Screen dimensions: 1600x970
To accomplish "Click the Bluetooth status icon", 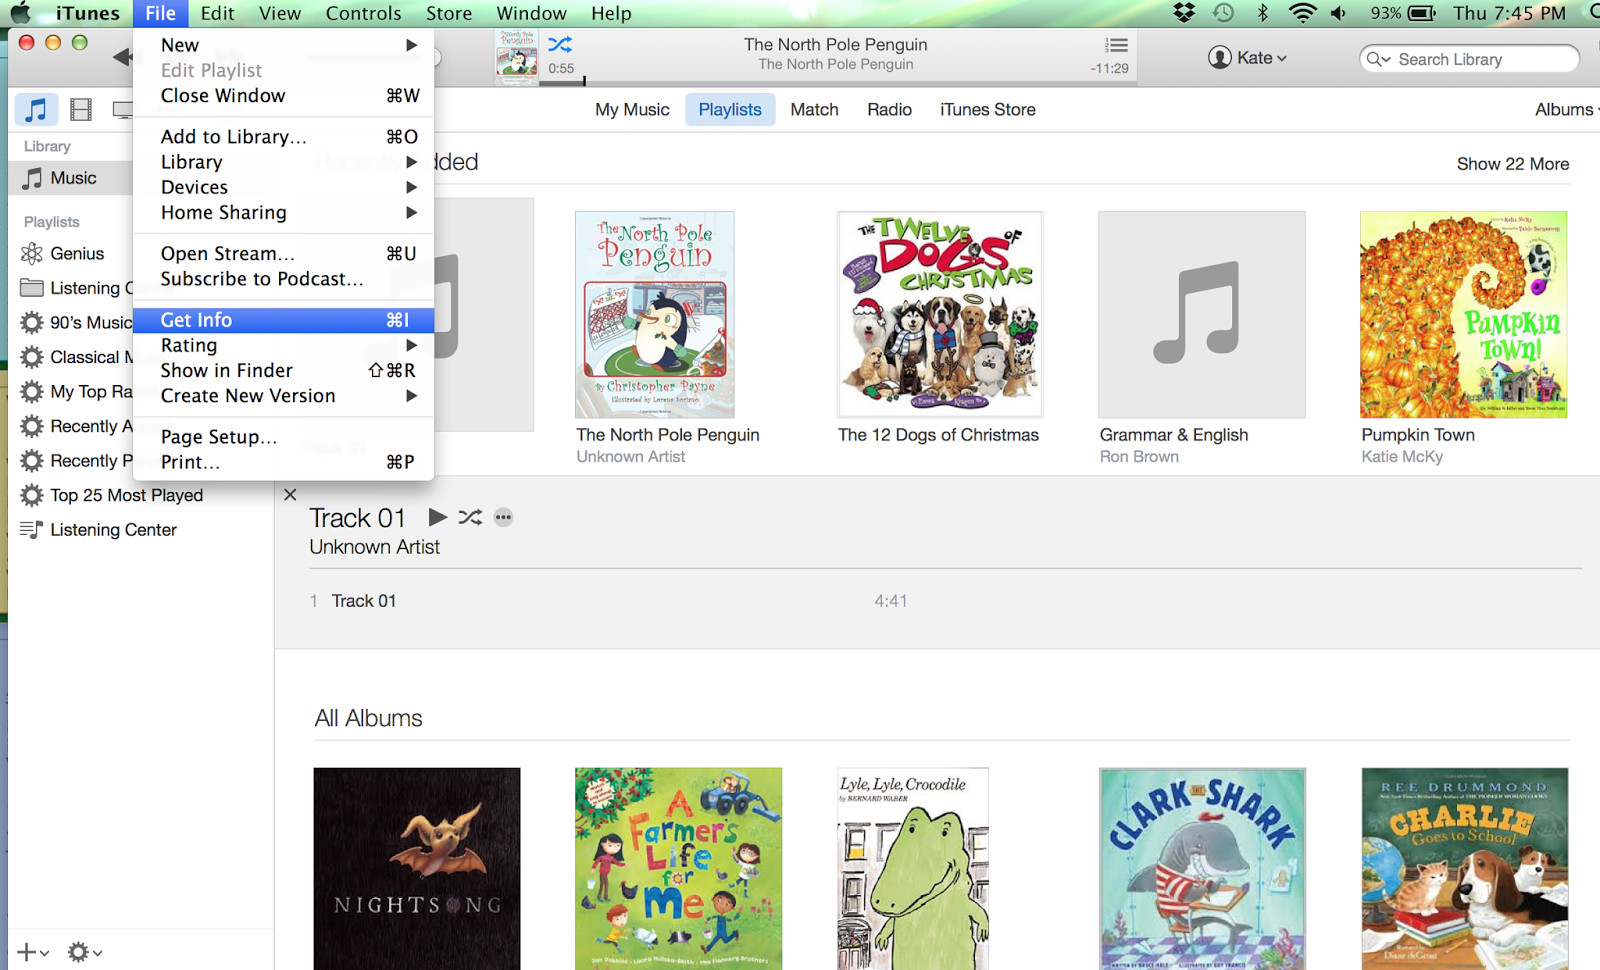I will 1262,13.
